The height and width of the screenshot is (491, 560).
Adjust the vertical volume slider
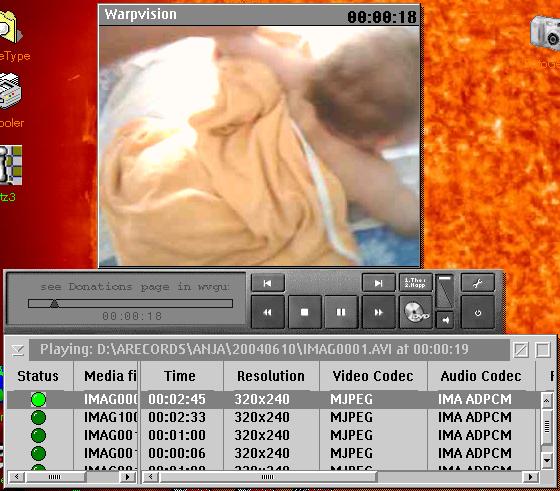pos(445,291)
